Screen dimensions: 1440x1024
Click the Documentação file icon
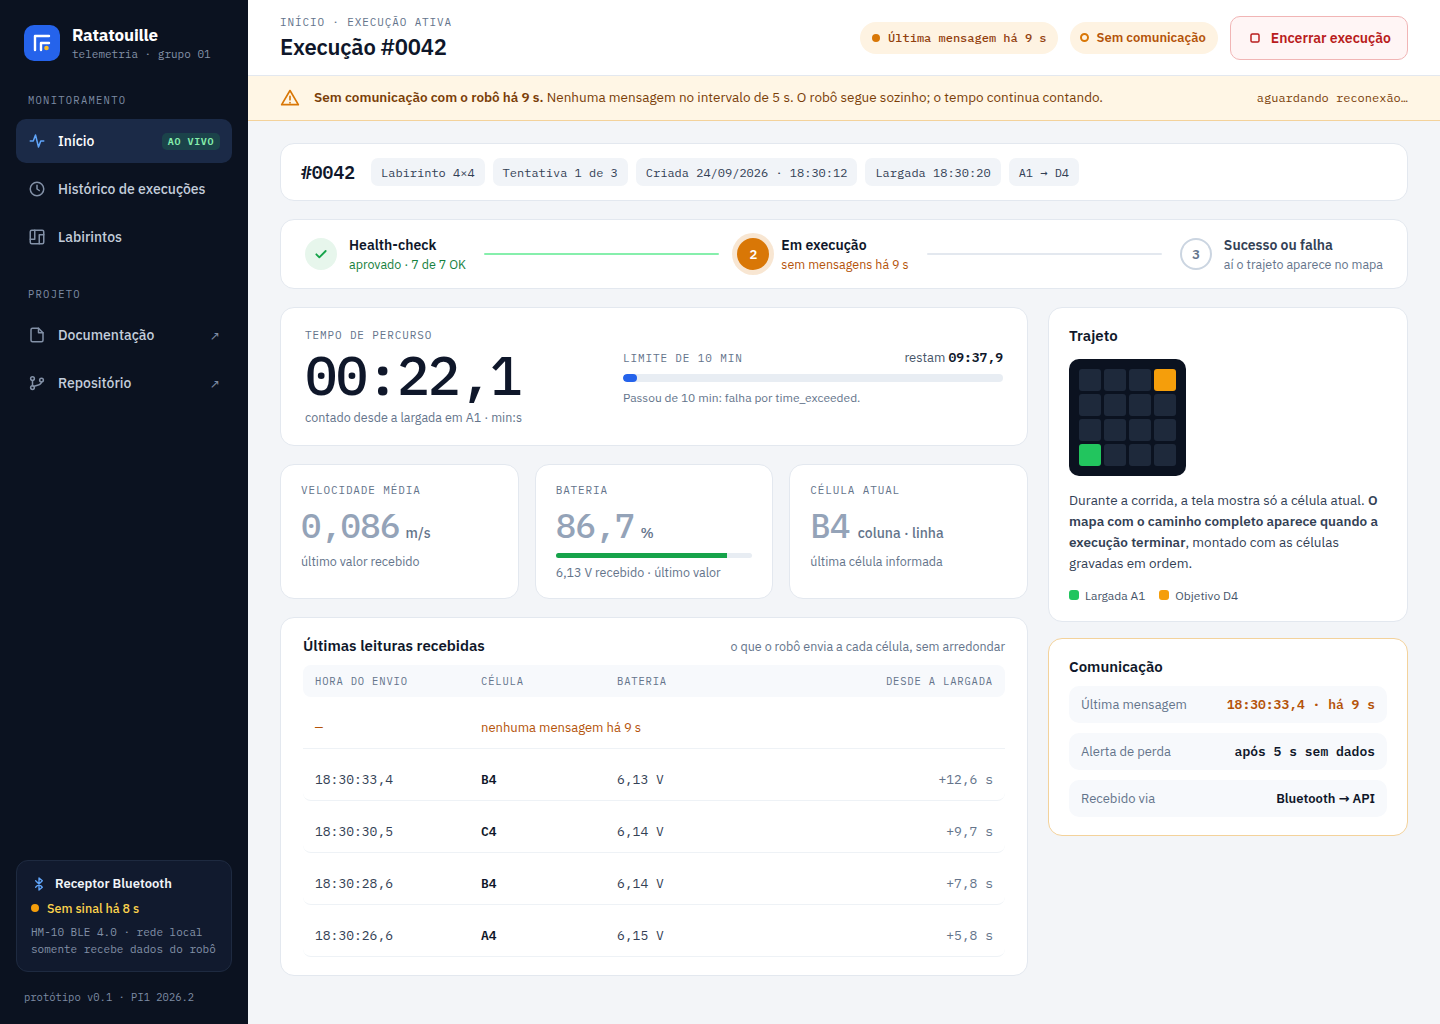37,335
